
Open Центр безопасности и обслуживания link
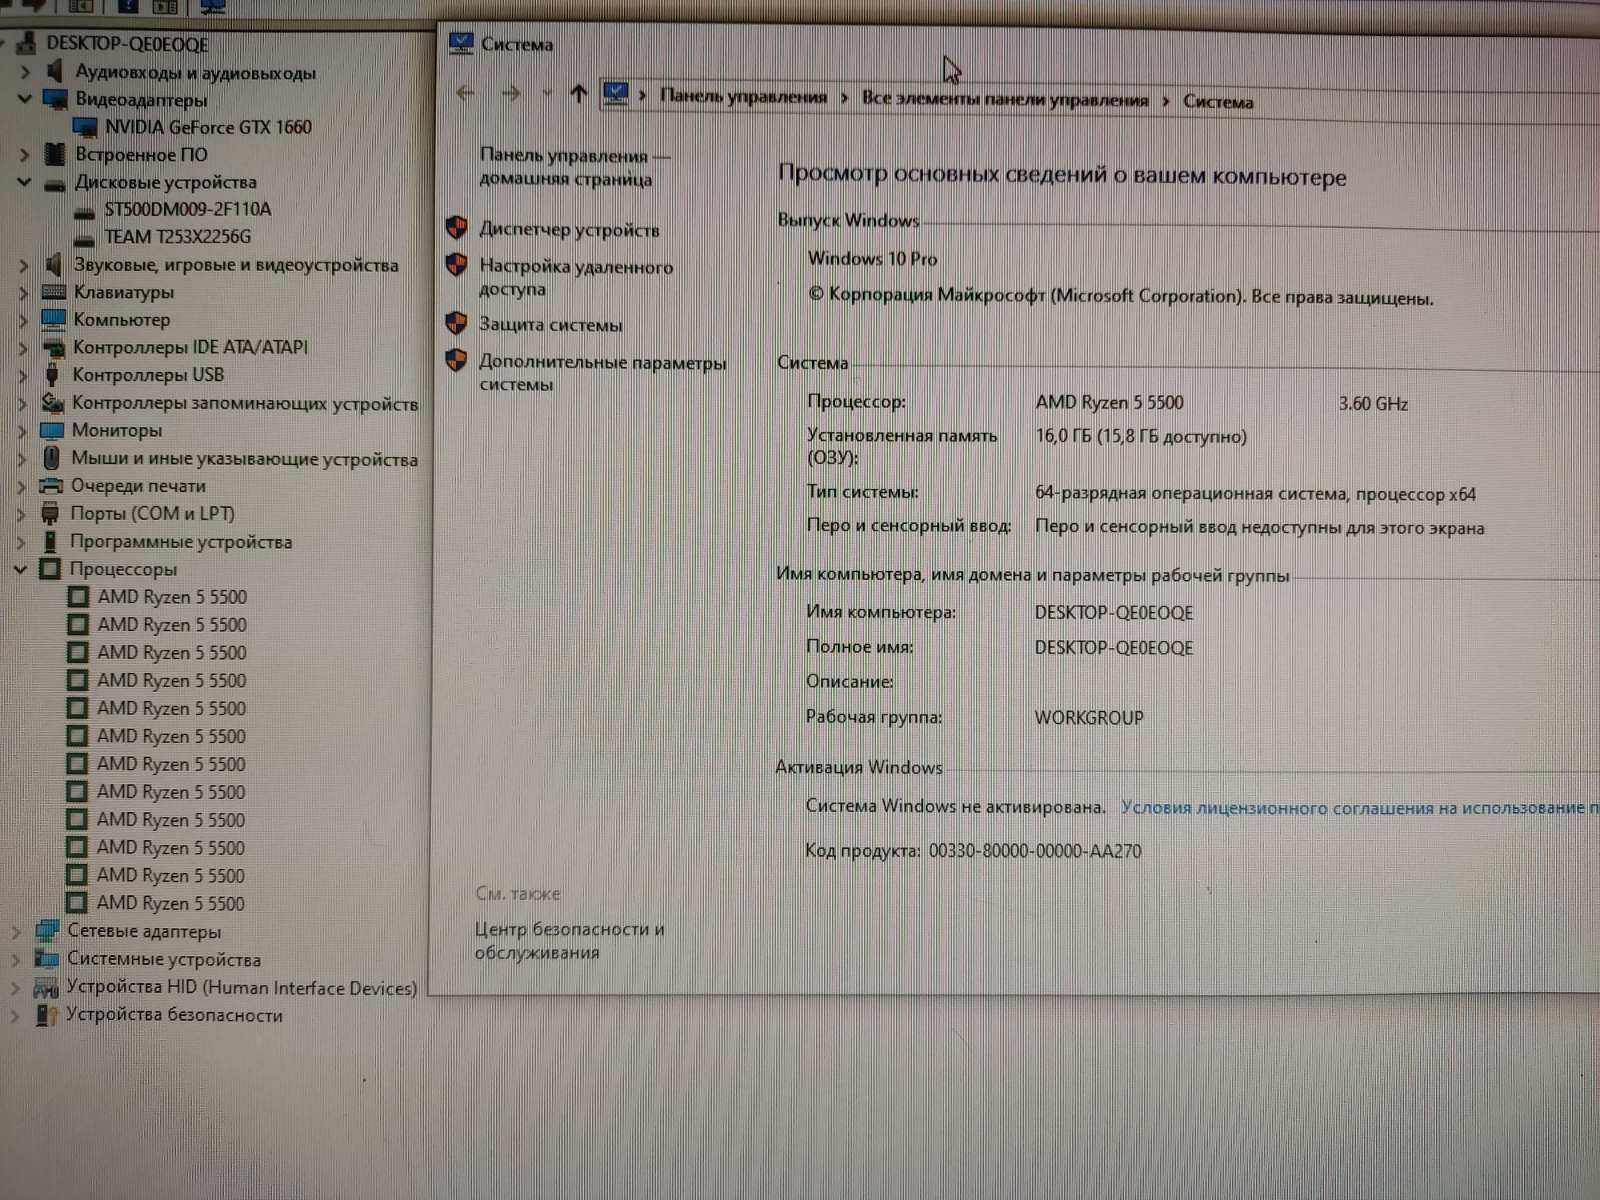[569, 941]
